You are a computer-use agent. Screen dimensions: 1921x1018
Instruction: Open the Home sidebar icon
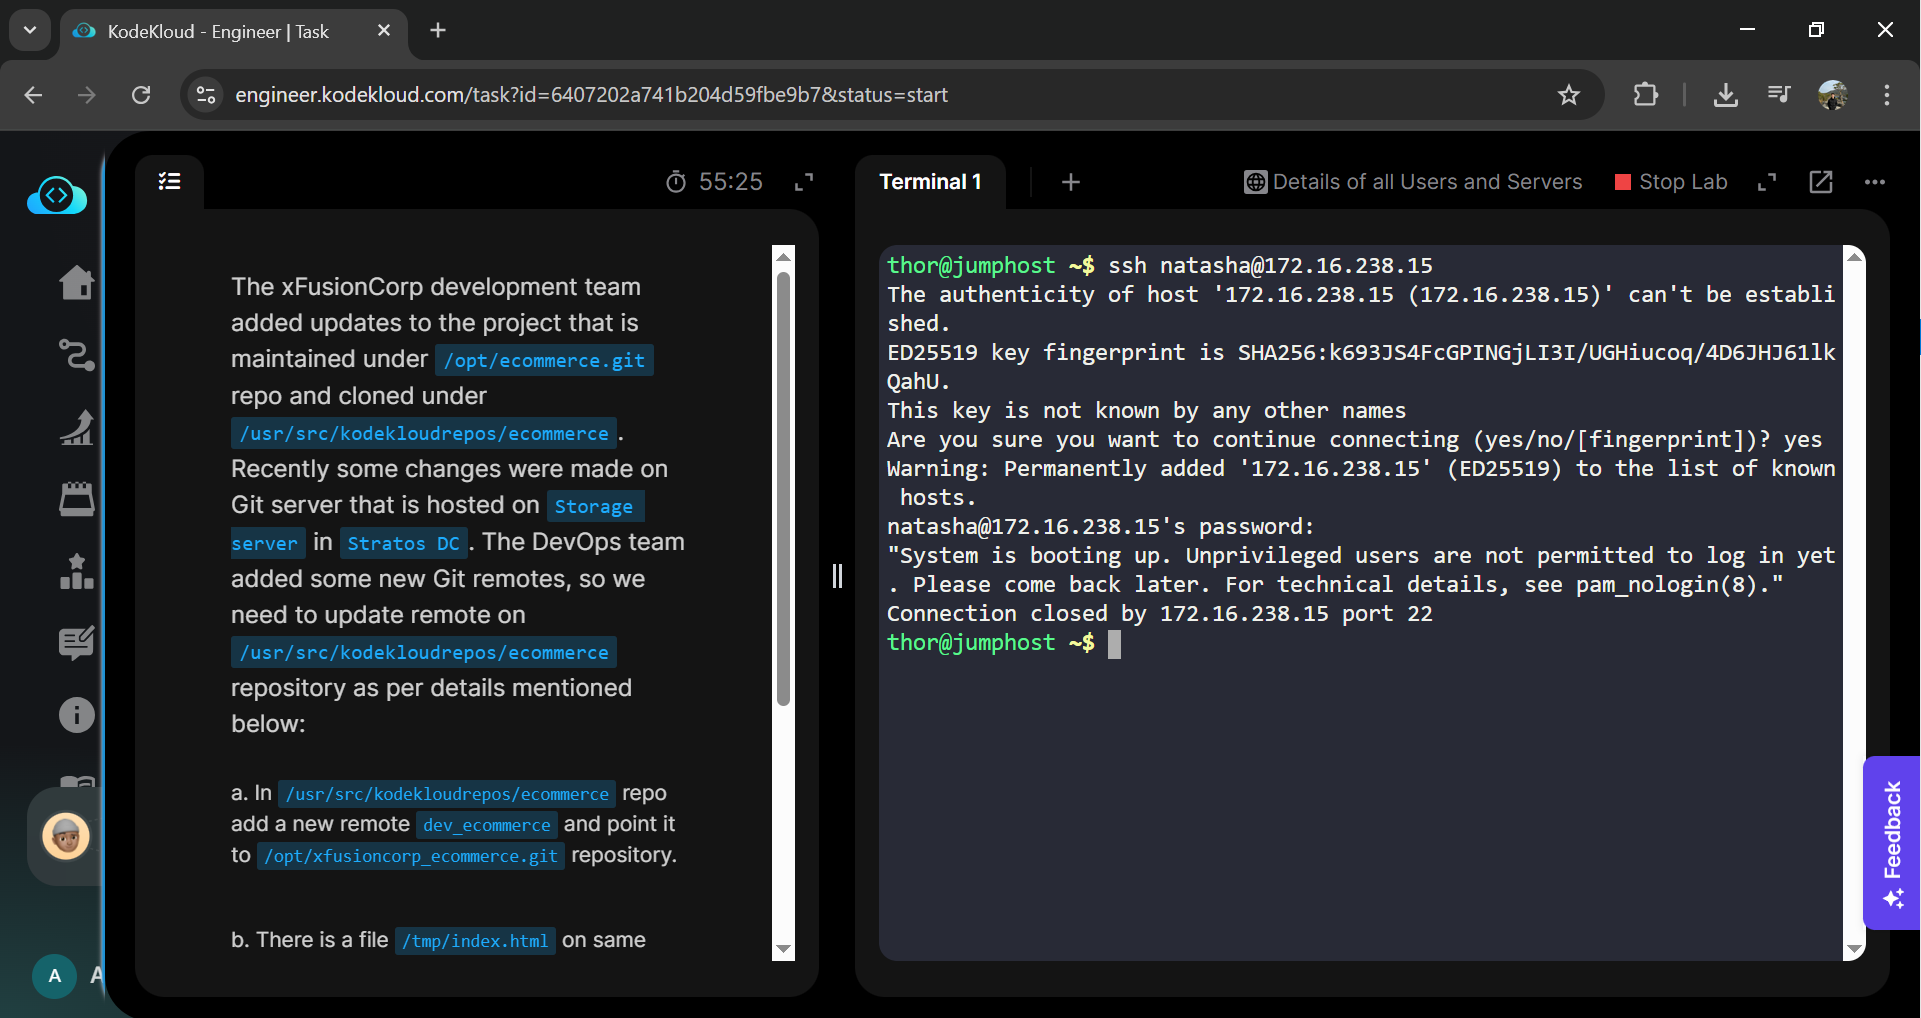(x=77, y=283)
